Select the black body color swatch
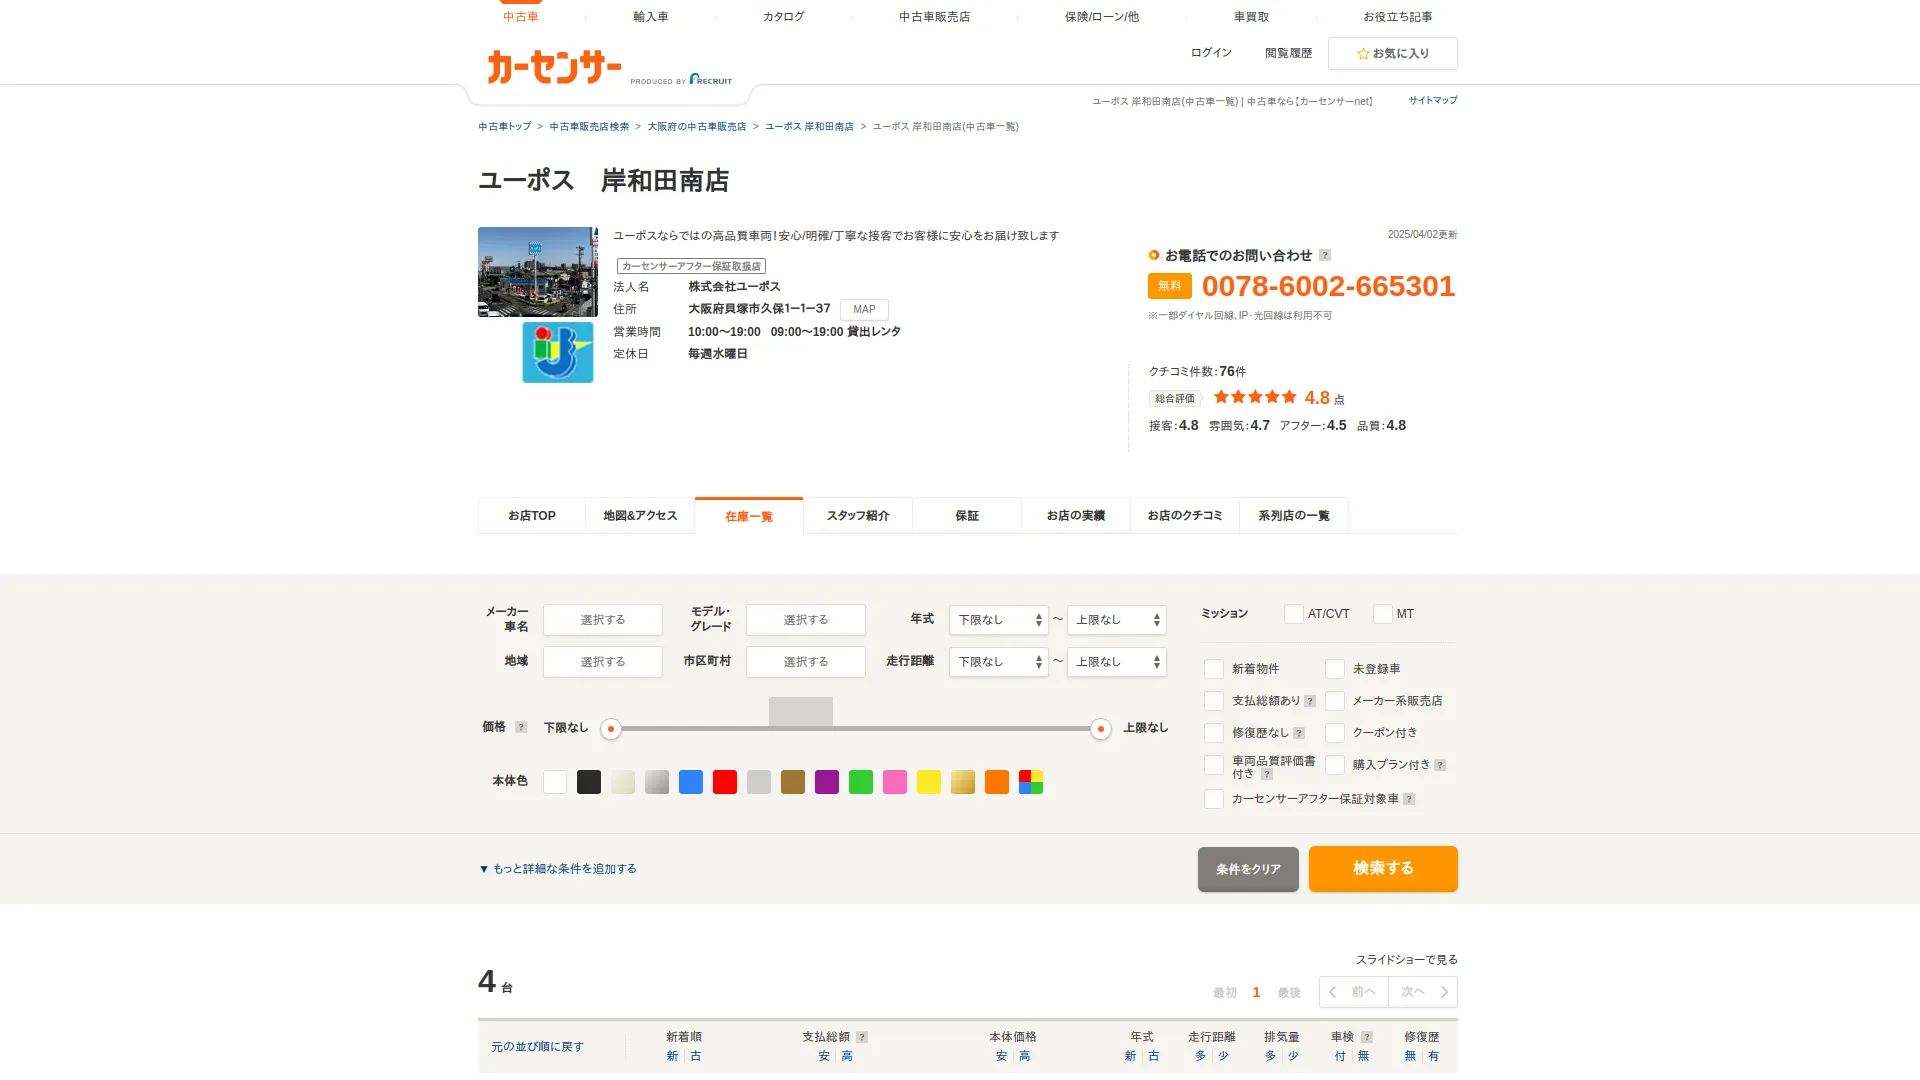1920x1080 pixels. pyautogui.click(x=589, y=782)
